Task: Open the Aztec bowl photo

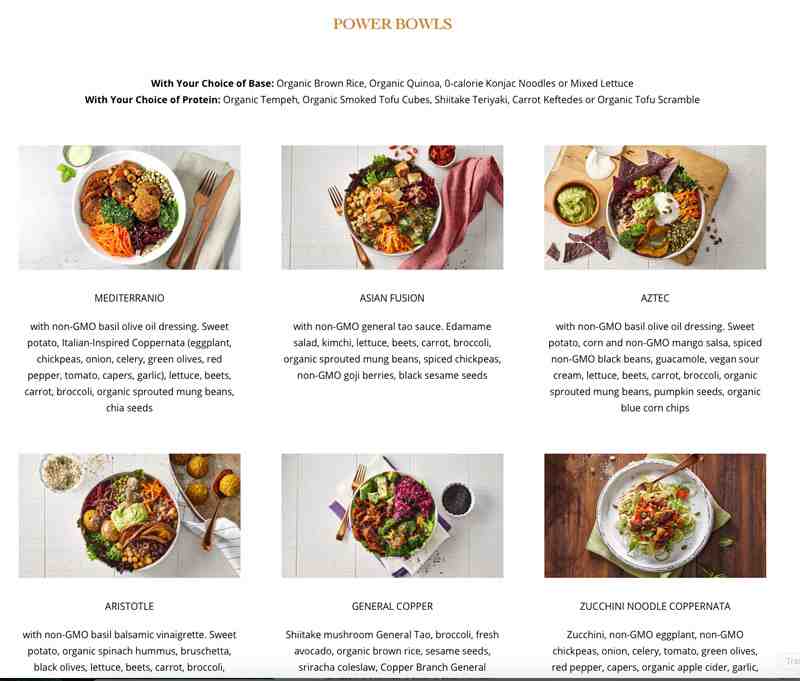Action: pos(655,208)
